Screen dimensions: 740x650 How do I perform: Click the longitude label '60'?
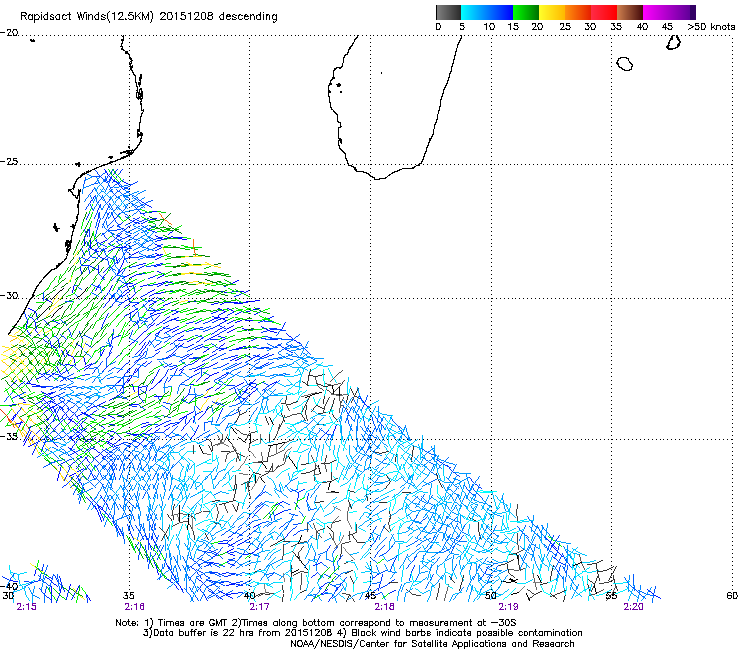click(732, 596)
